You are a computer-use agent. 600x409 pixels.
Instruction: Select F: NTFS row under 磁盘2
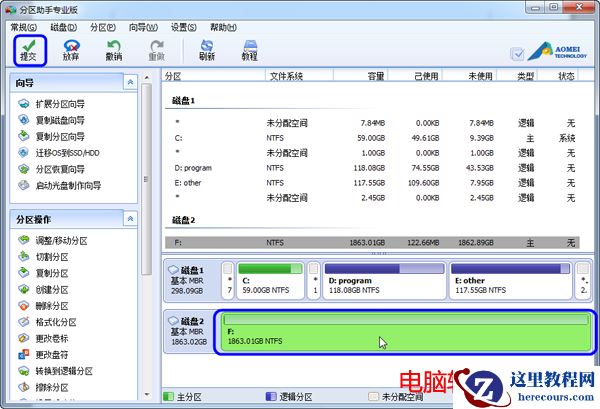[372, 243]
